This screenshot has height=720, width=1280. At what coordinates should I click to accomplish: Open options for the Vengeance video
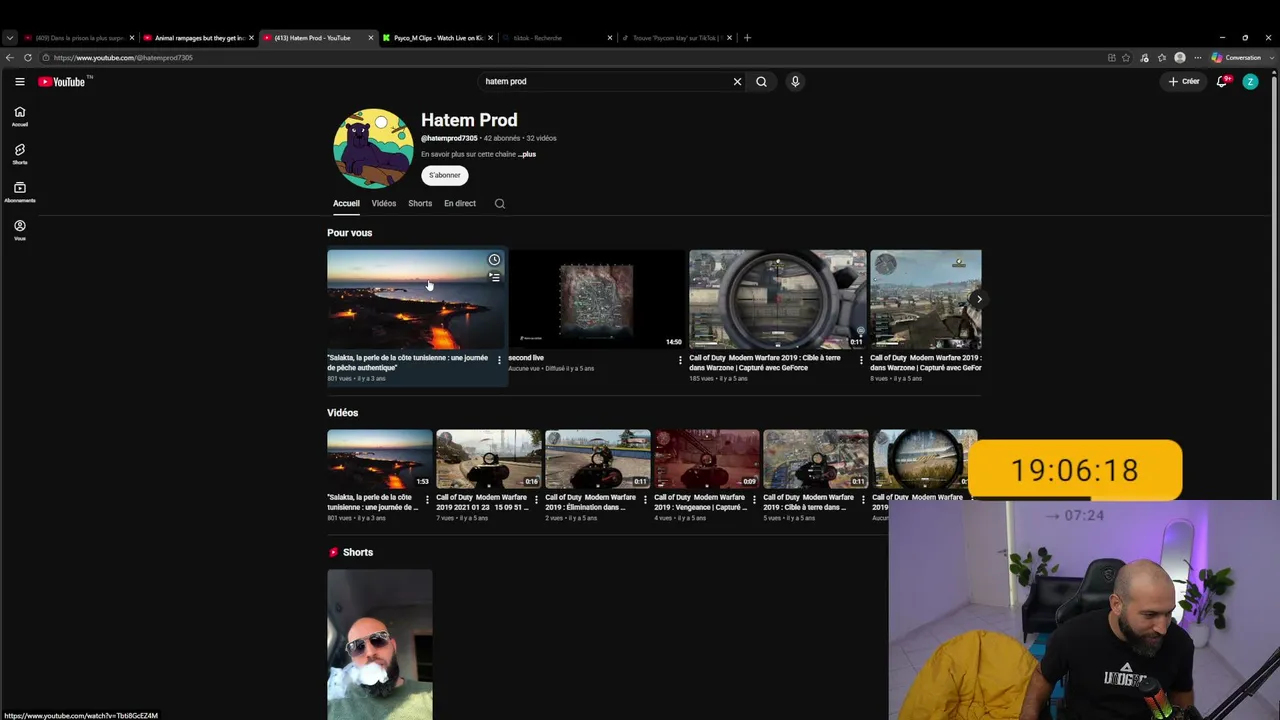click(754, 500)
